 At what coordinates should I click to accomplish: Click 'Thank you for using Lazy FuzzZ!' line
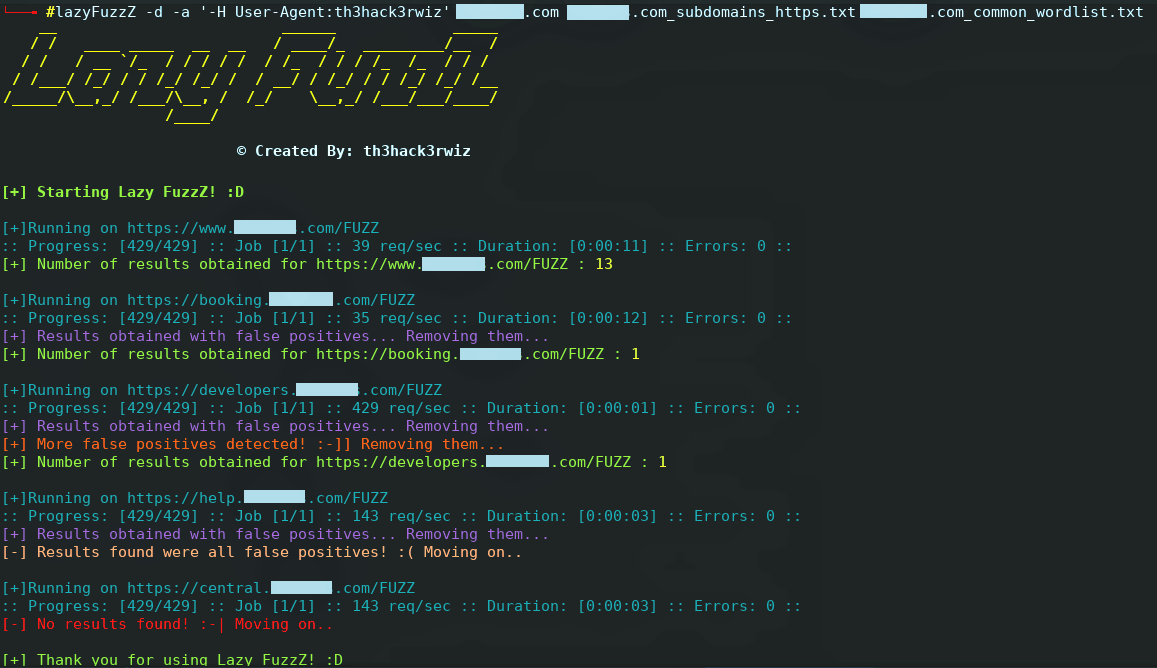click(x=172, y=660)
